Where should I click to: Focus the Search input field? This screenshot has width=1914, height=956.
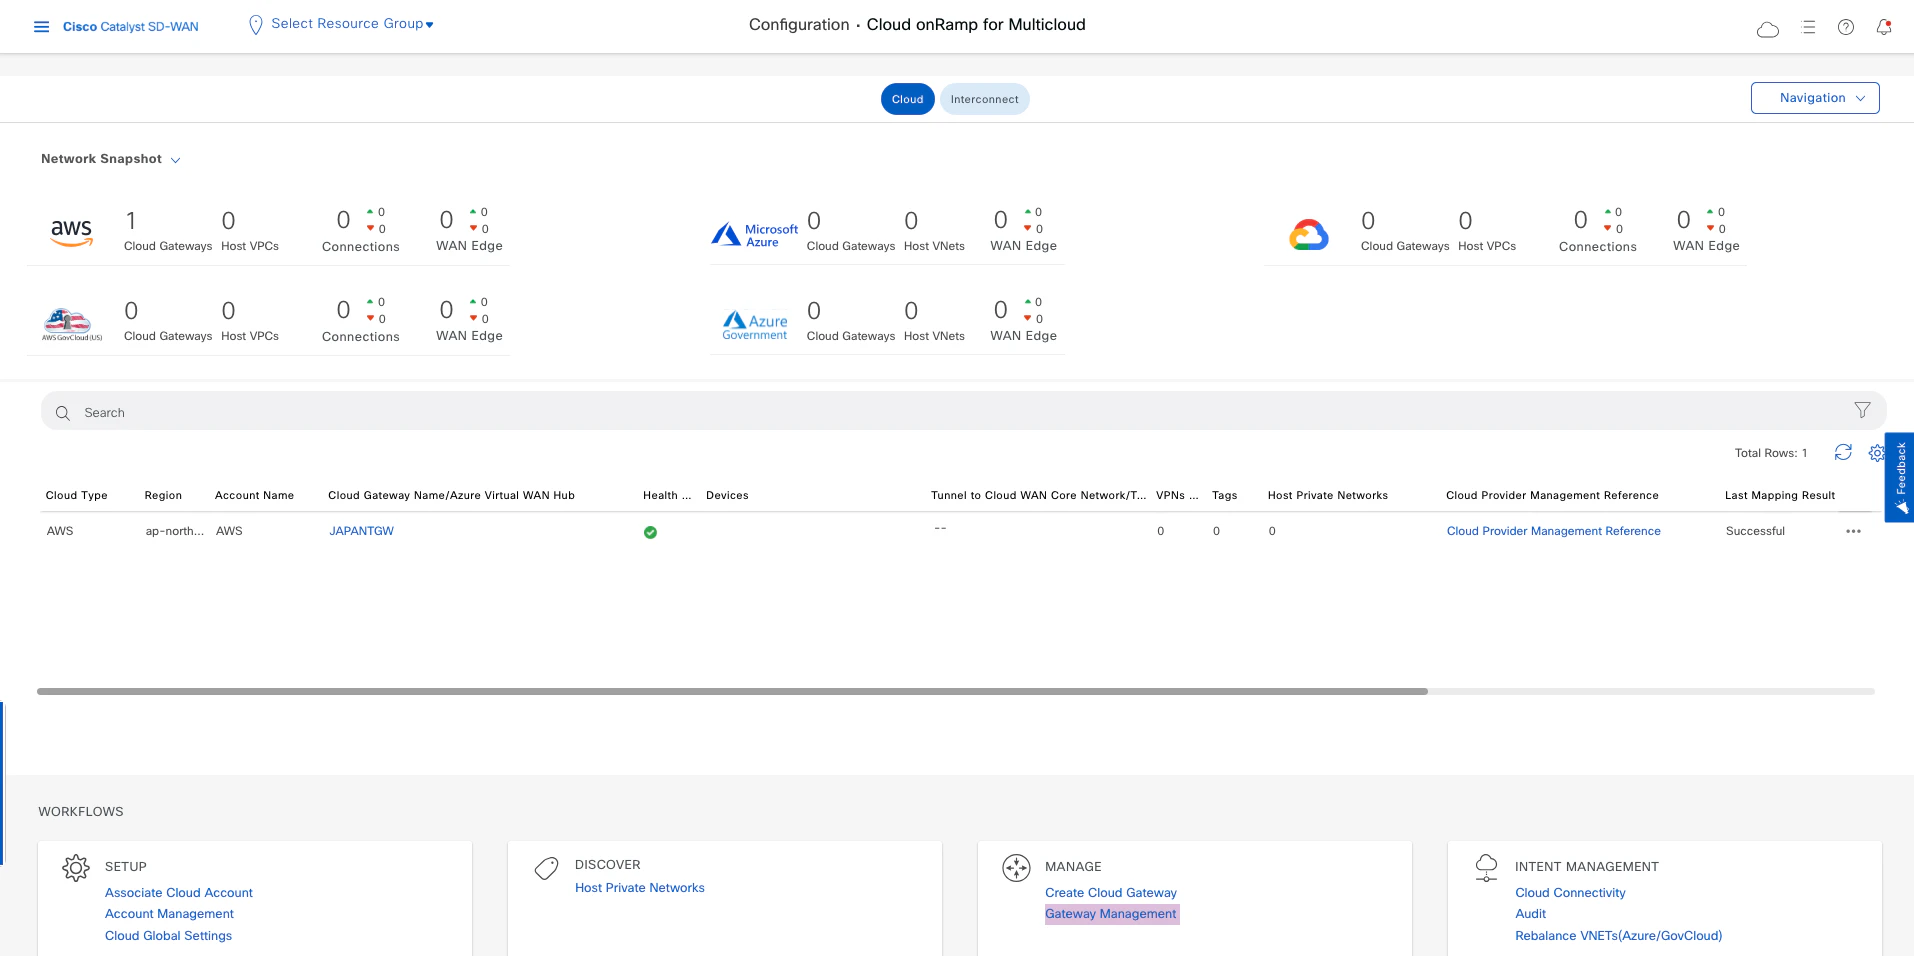(x=963, y=412)
